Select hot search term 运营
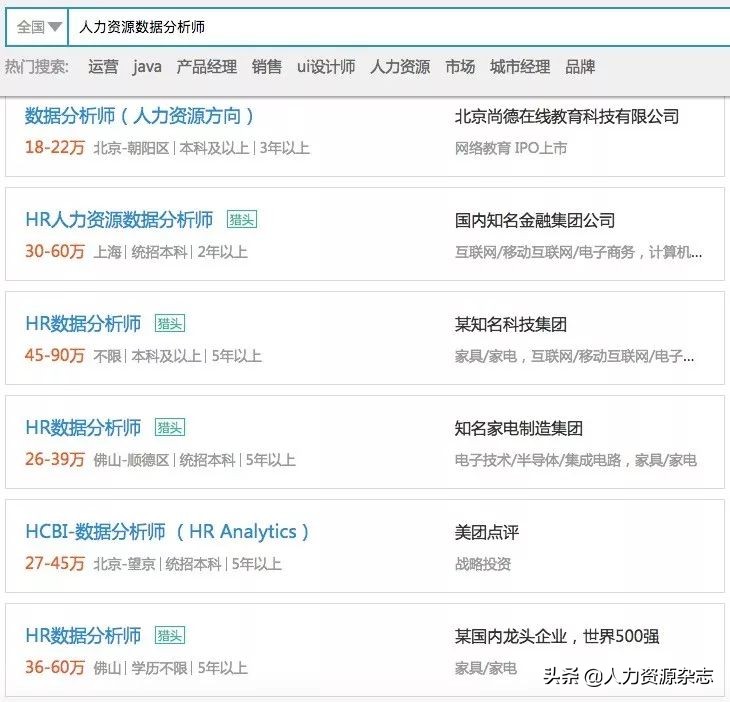This screenshot has height=702, width=730. pos(103,67)
